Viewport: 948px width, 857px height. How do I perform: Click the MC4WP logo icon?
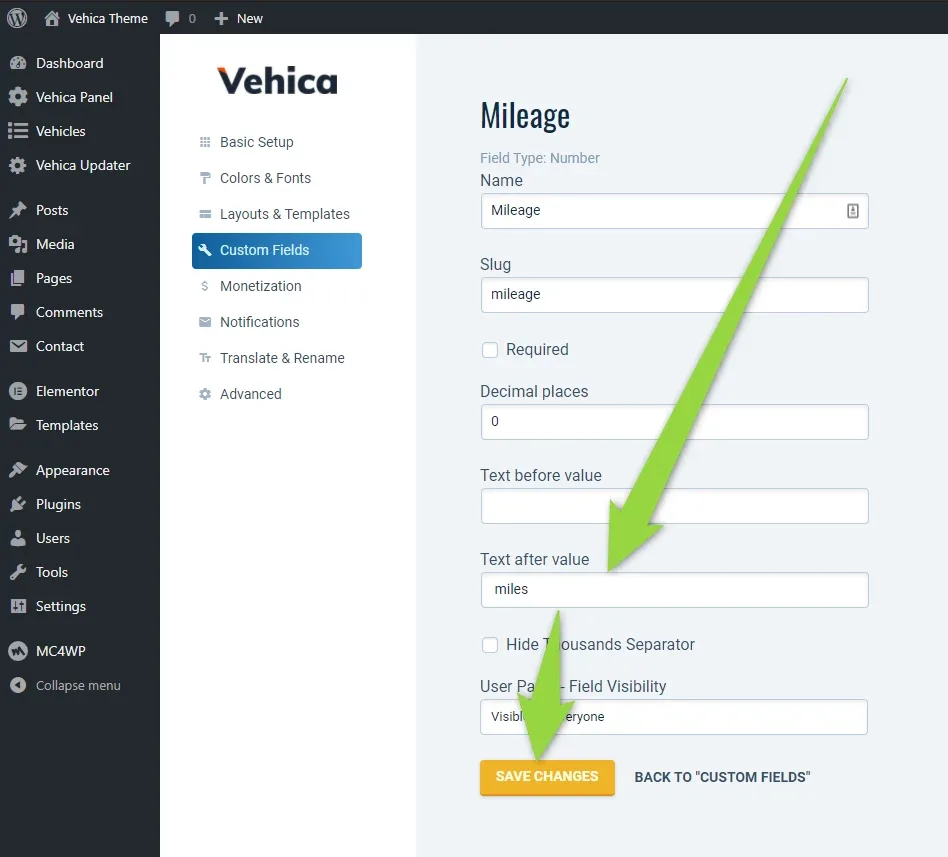click(18, 651)
